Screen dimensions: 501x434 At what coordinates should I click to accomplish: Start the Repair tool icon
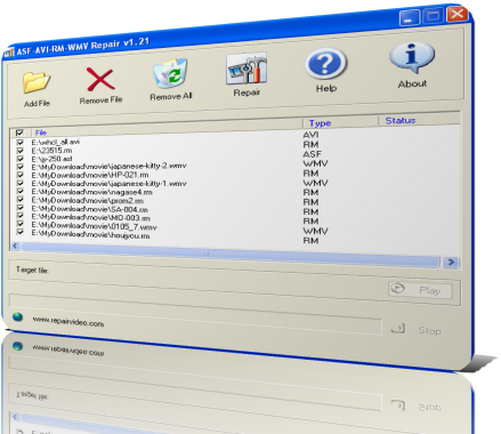246,68
